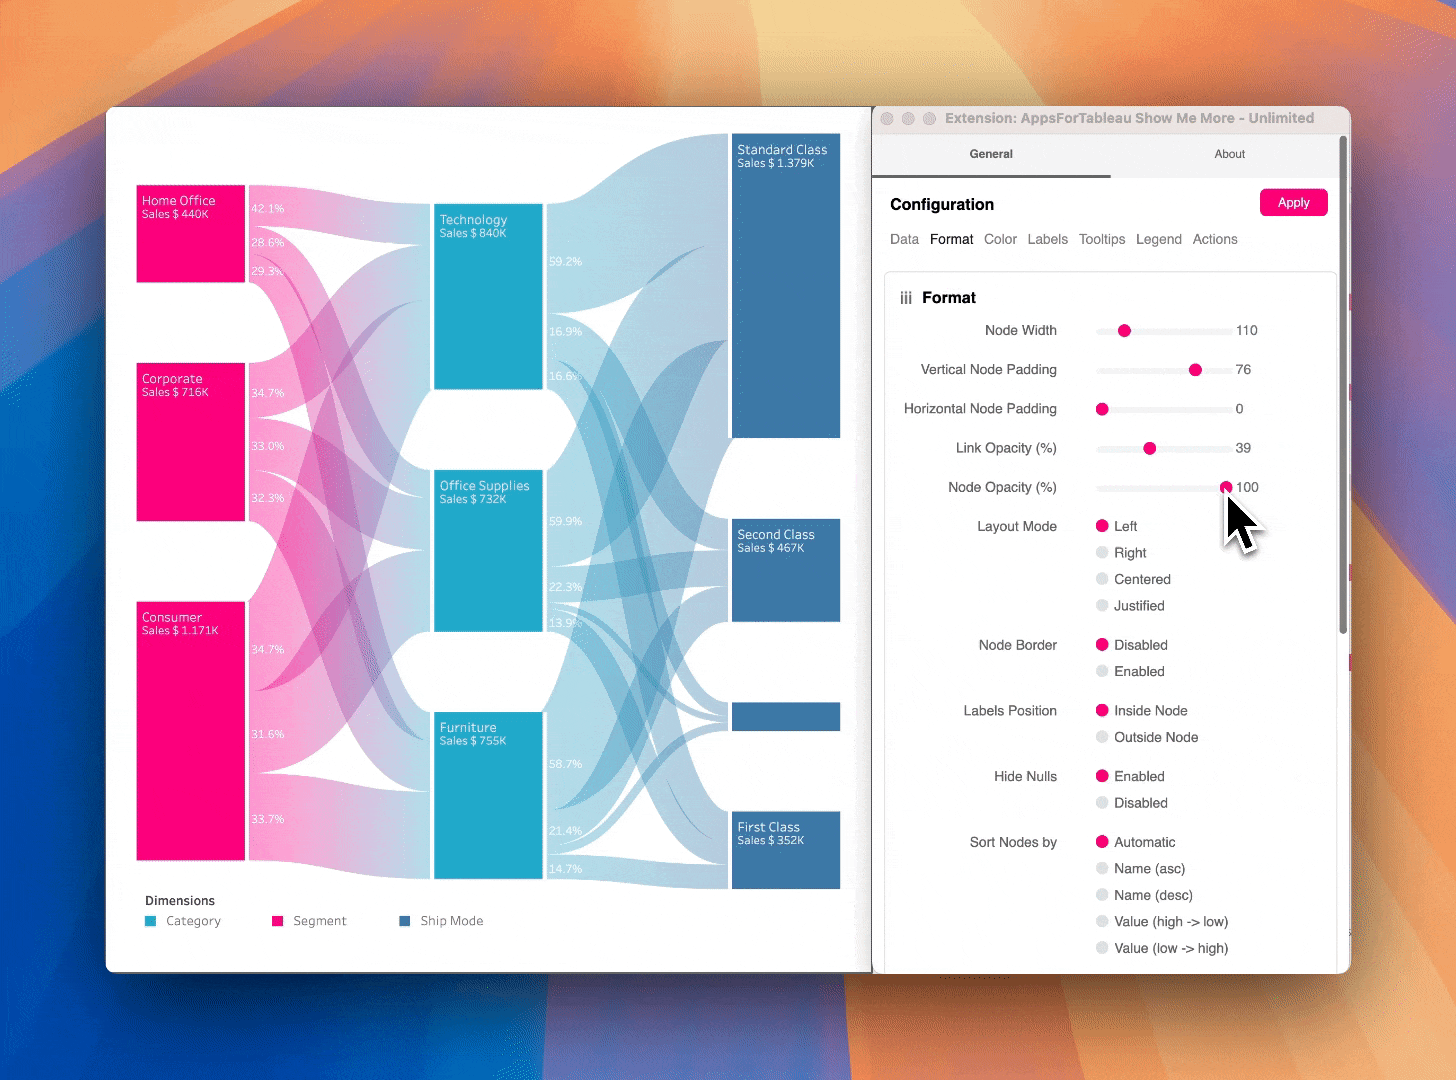Open the Labels configuration tab
Image resolution: width=1456 pixels, height=1080 pixels.
[x=1047, y=239]
